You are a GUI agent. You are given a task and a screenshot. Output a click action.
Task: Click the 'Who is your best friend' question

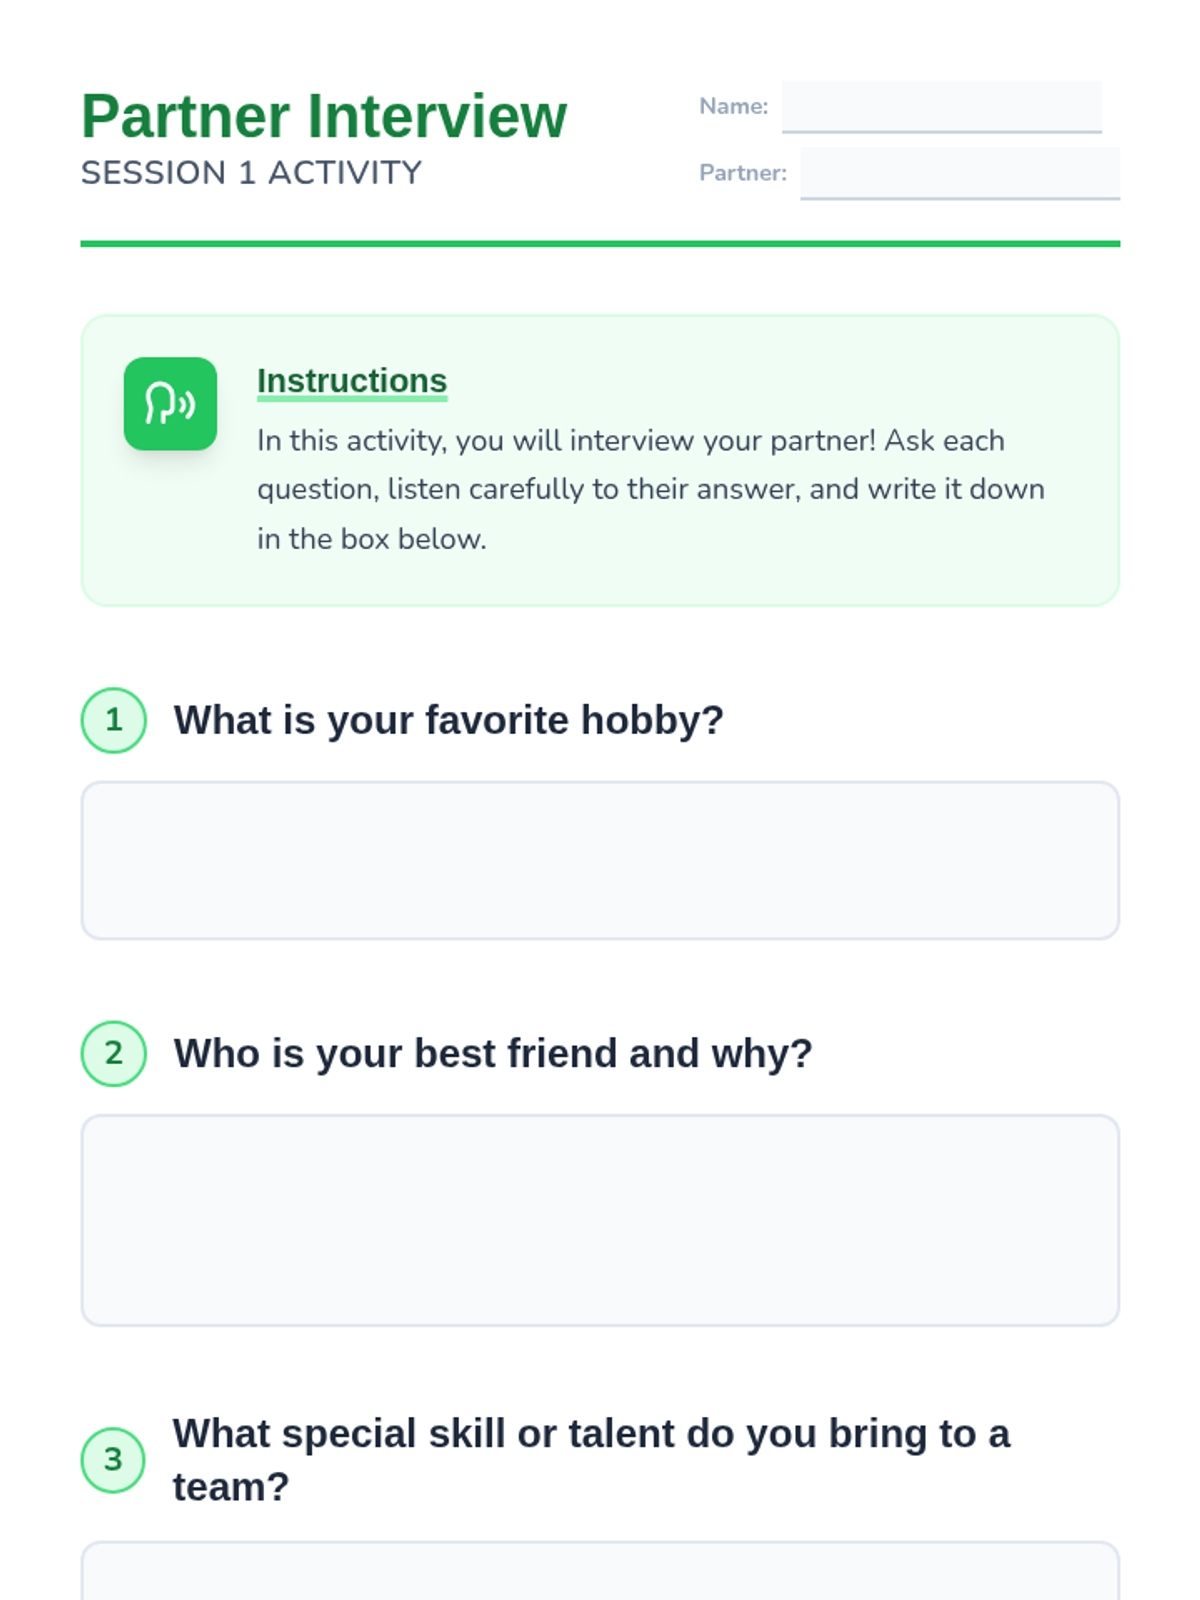[493, 1053]
